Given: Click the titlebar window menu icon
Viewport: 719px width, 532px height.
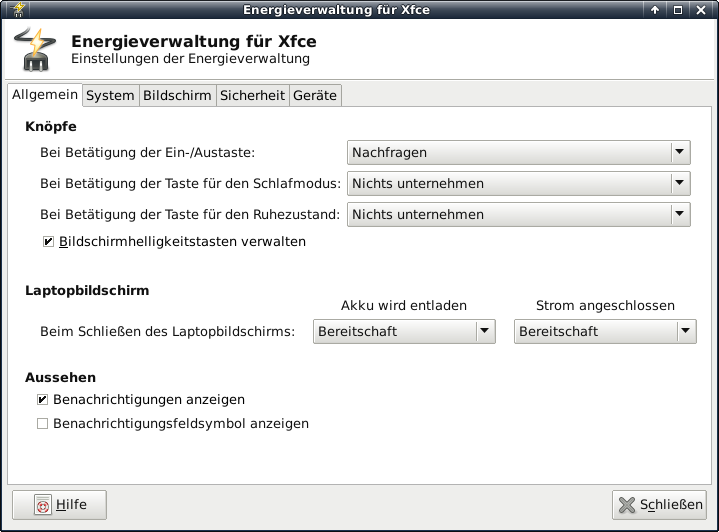Looking at the screenshot, I should point(13,10).
